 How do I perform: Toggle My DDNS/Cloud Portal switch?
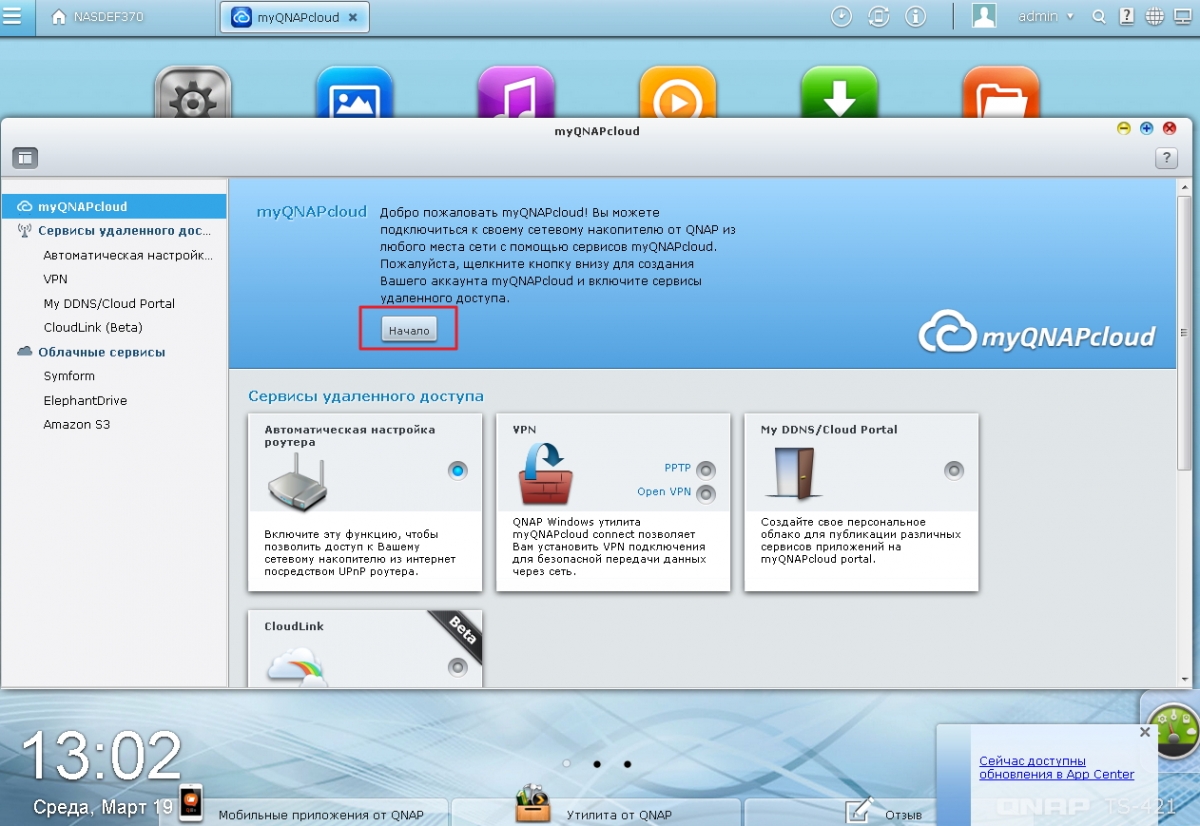coord(954,470)
